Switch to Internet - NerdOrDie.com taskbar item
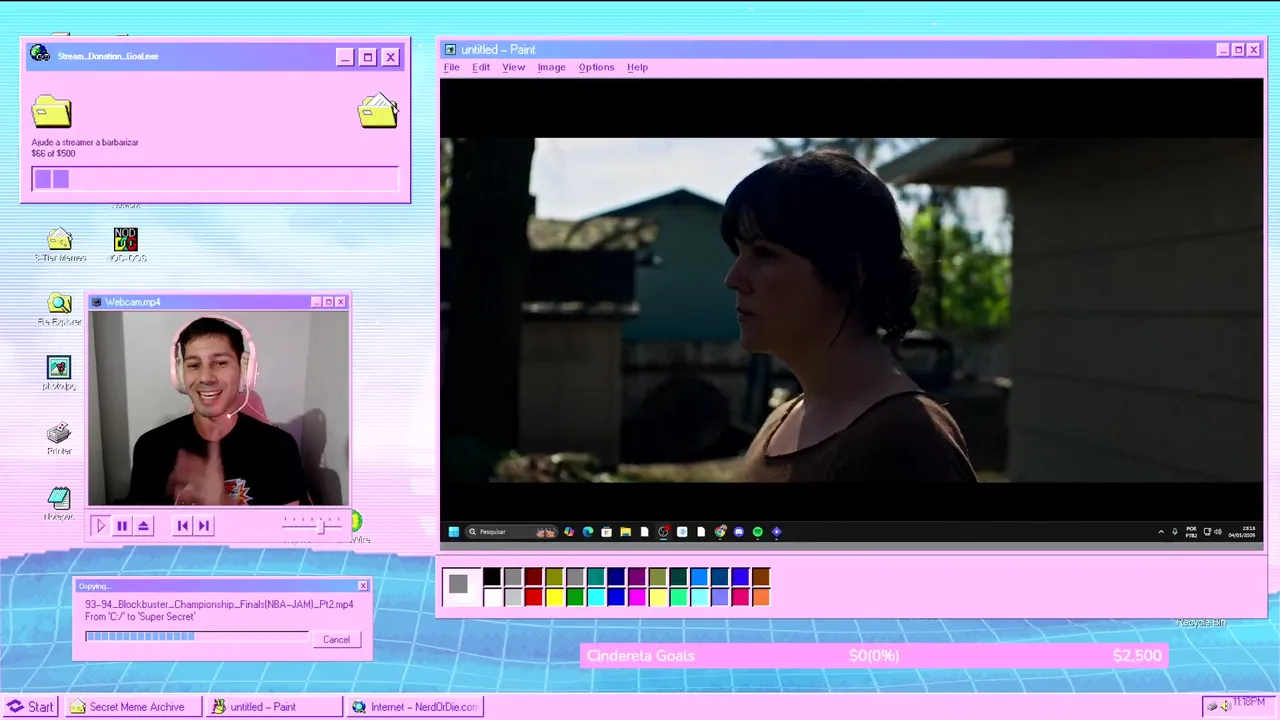1280x720 pixels. 415,707
